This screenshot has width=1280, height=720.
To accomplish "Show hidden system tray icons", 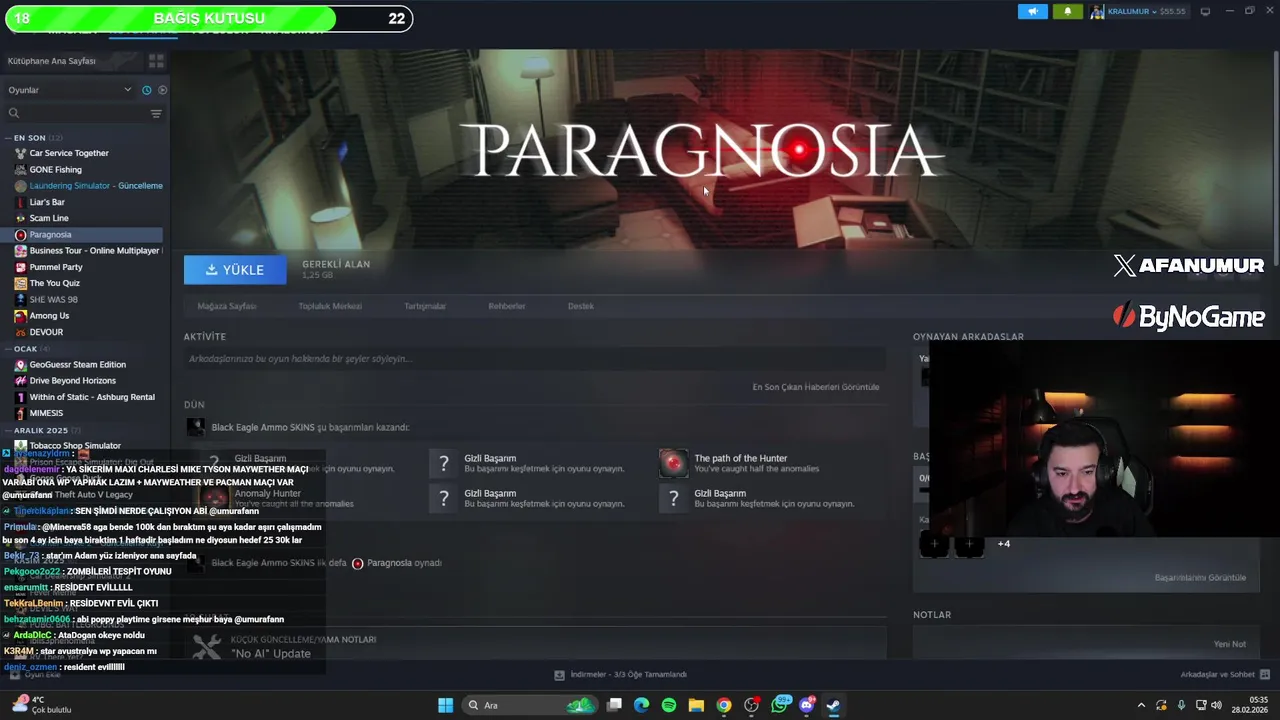I will point(1141,705).
